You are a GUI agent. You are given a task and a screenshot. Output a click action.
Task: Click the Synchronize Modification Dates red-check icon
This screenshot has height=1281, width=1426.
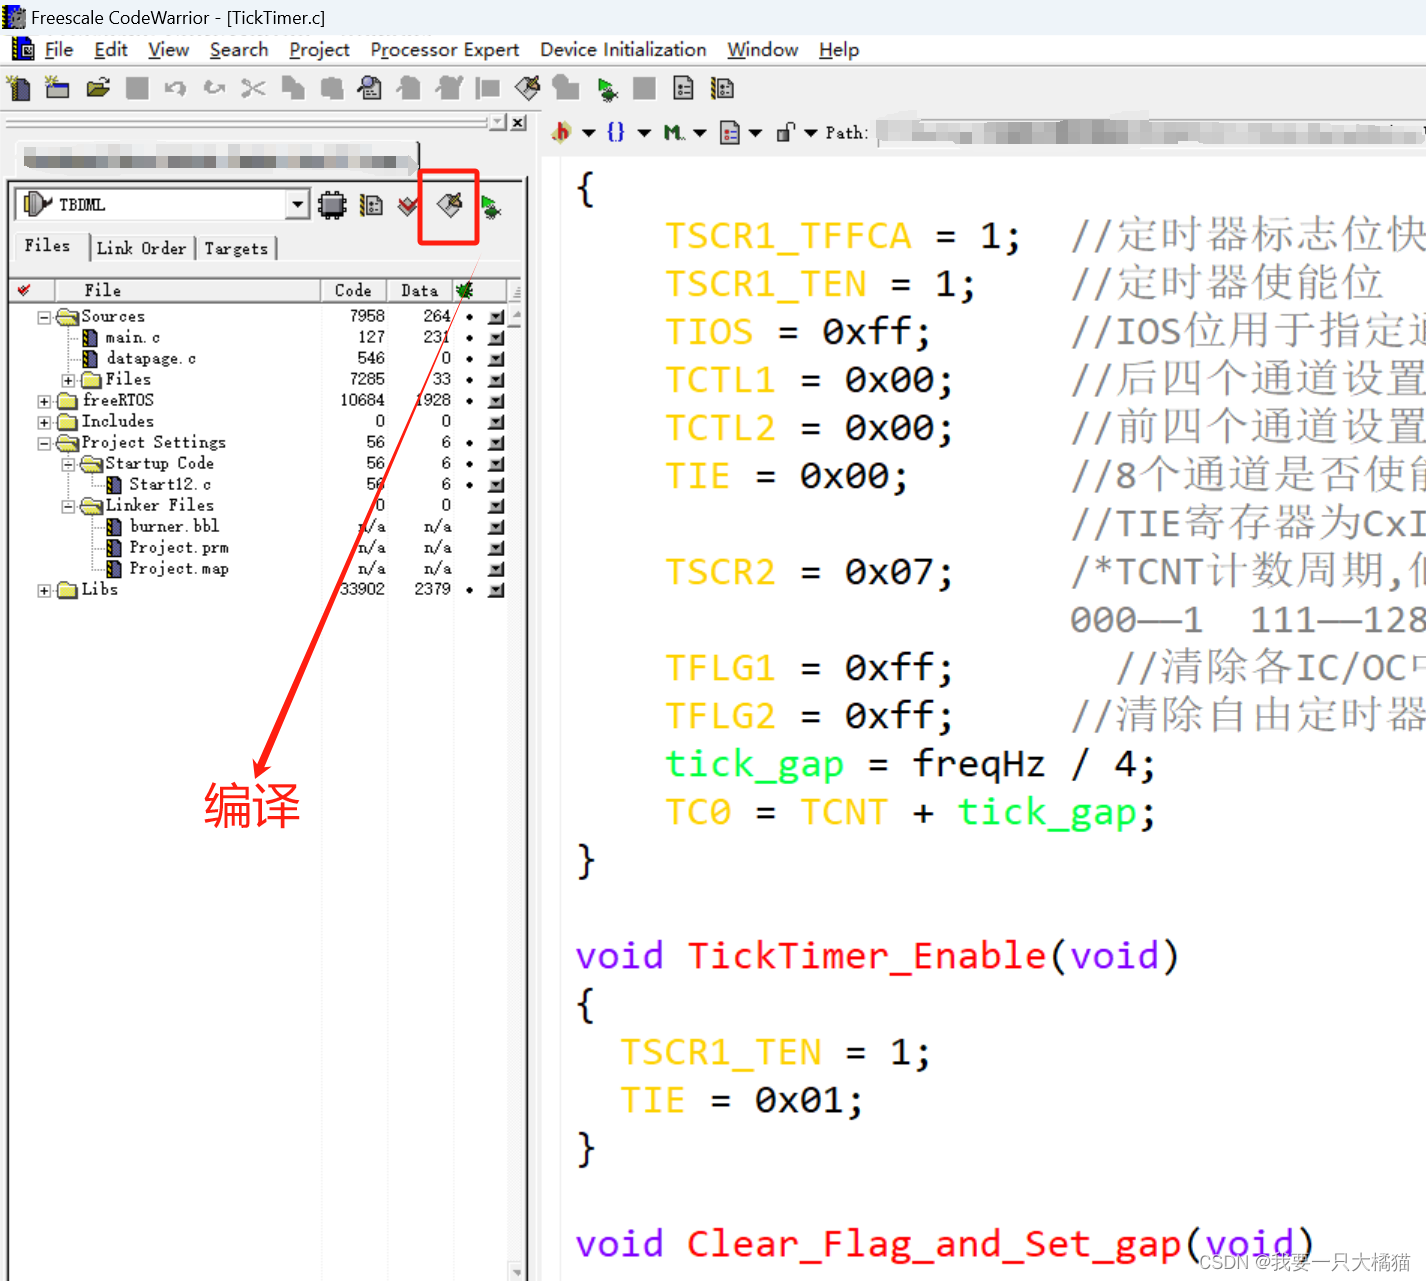pyautogui.click(x=406, y=207)
